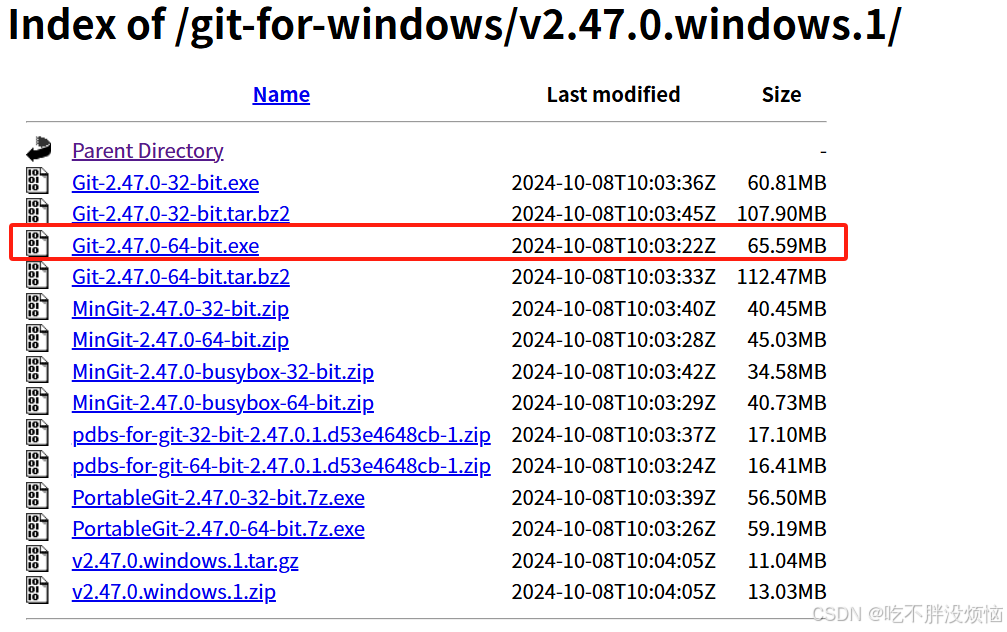Click timestamp 2024-10-08T10:03:45Z
Screen dimensions: 1007x632
click(x=613, y=213)
